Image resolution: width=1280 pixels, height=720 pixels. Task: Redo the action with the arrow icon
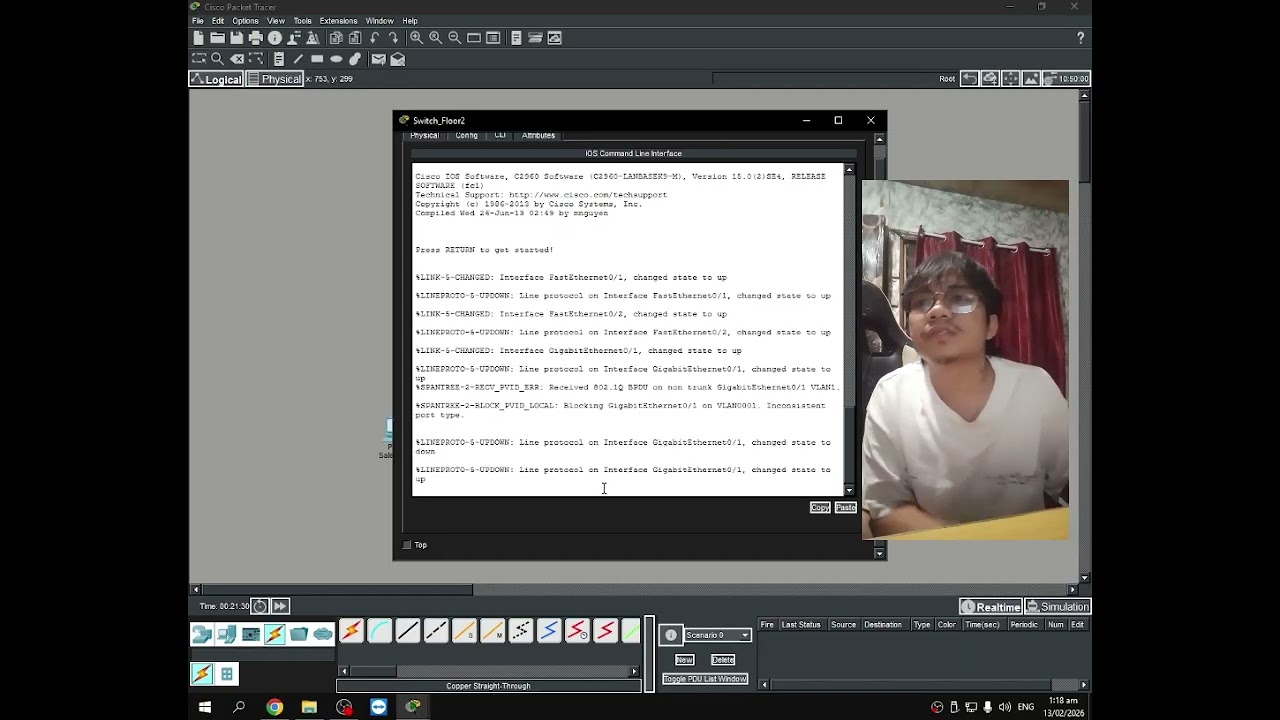pyautogui.click(x=393, y=38)
